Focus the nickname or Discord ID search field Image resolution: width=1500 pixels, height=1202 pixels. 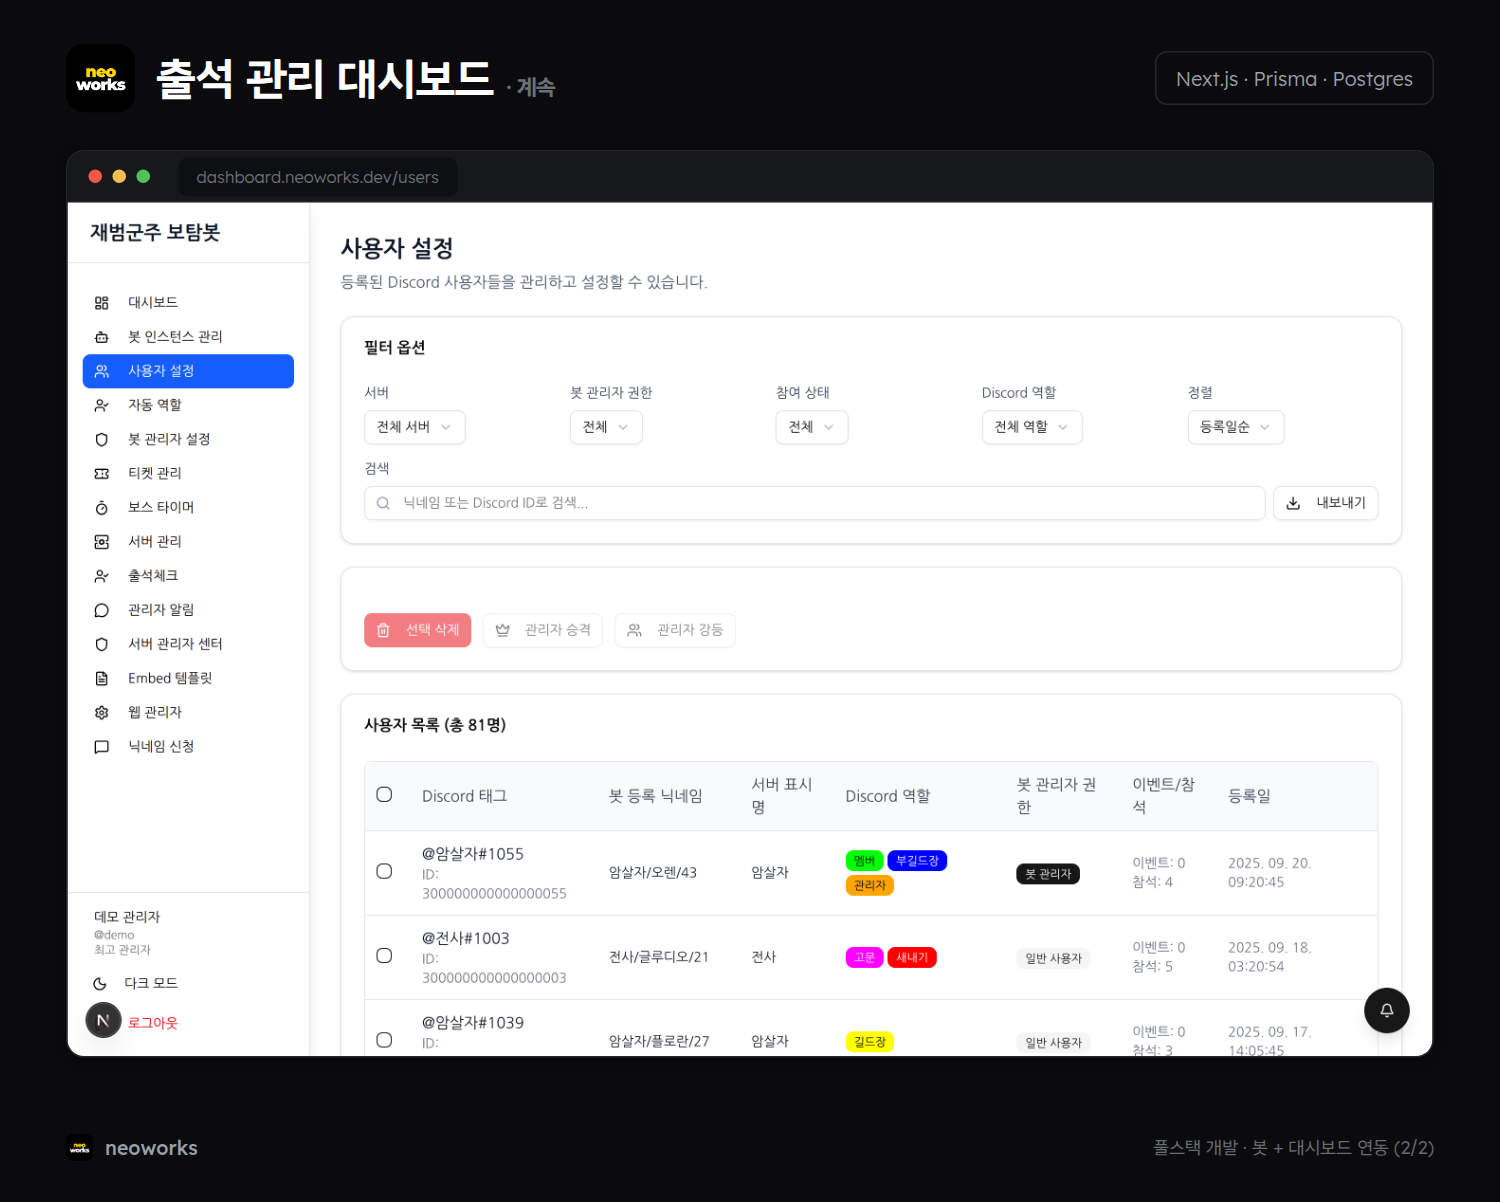pyautogui.click(x=814, y=503)
